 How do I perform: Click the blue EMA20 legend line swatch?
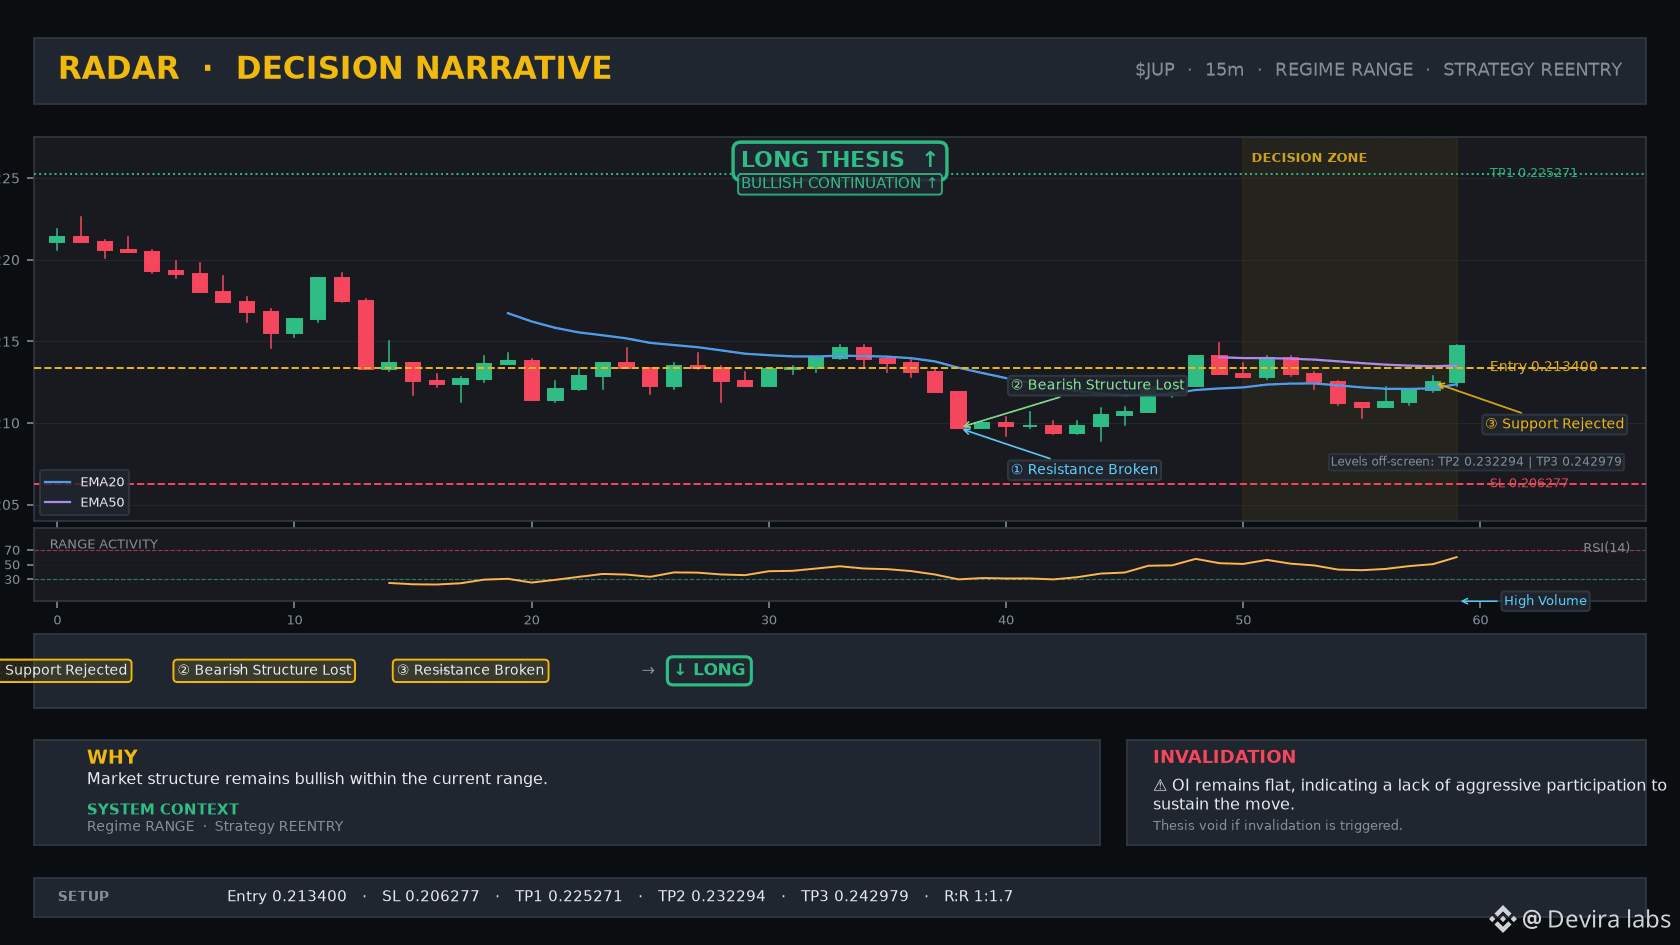(x=58, y=482)
